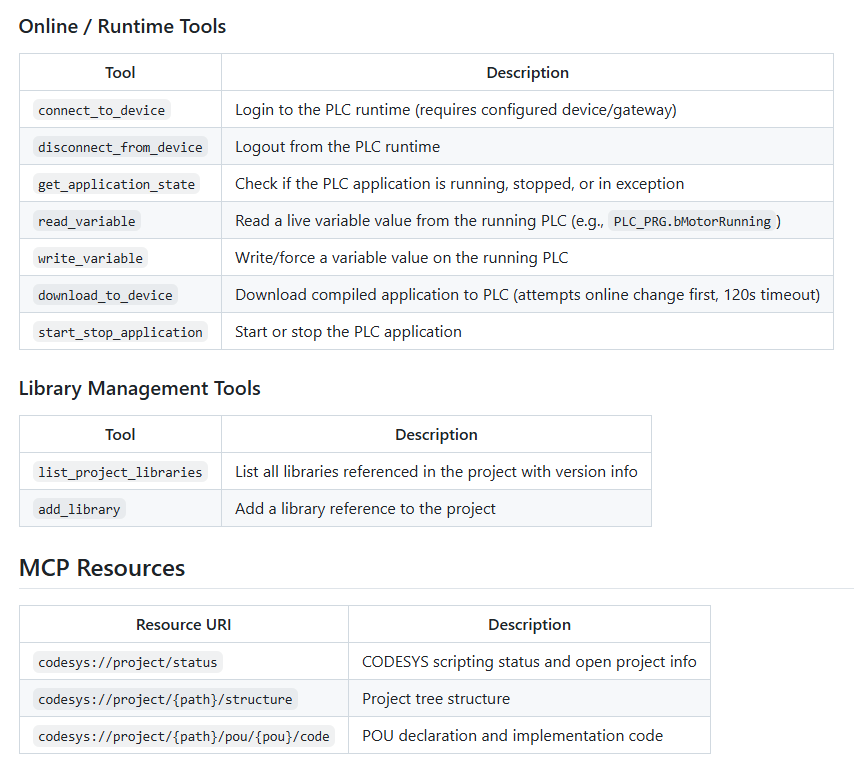
Task: Click the read_variable tool name
Action: point(86,221)
